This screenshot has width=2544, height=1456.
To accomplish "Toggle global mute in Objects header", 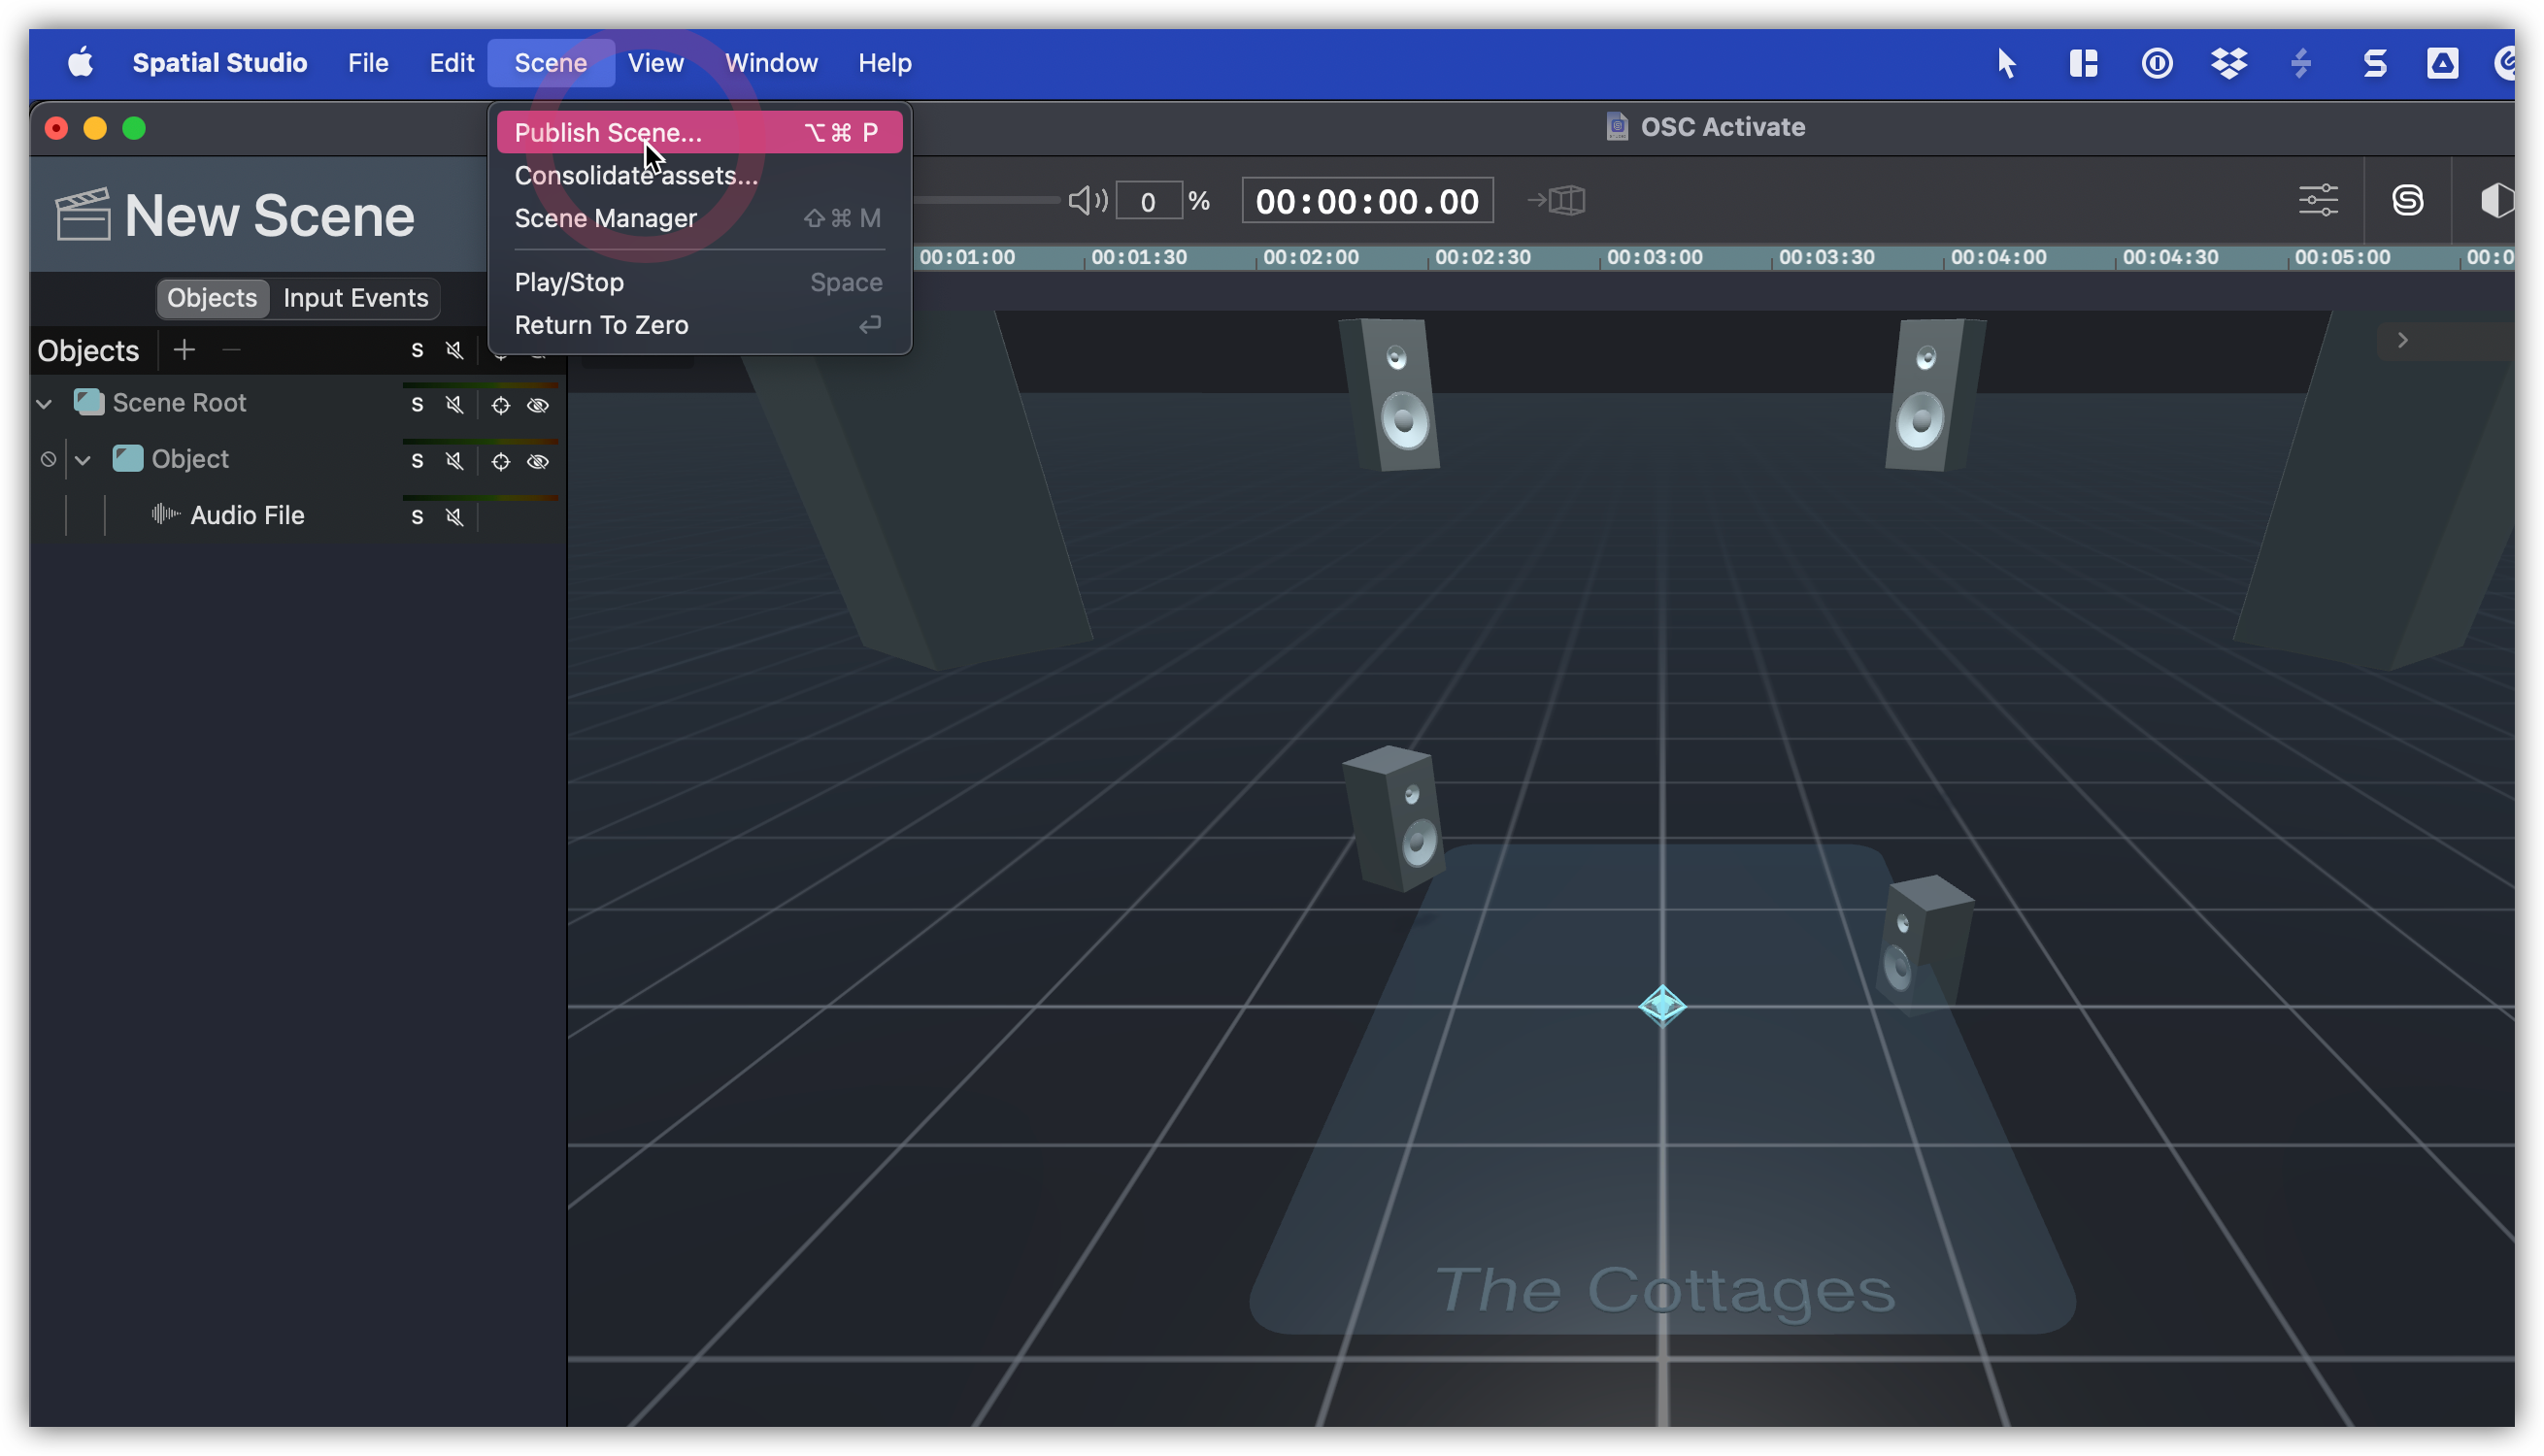I will pos(454,350).
